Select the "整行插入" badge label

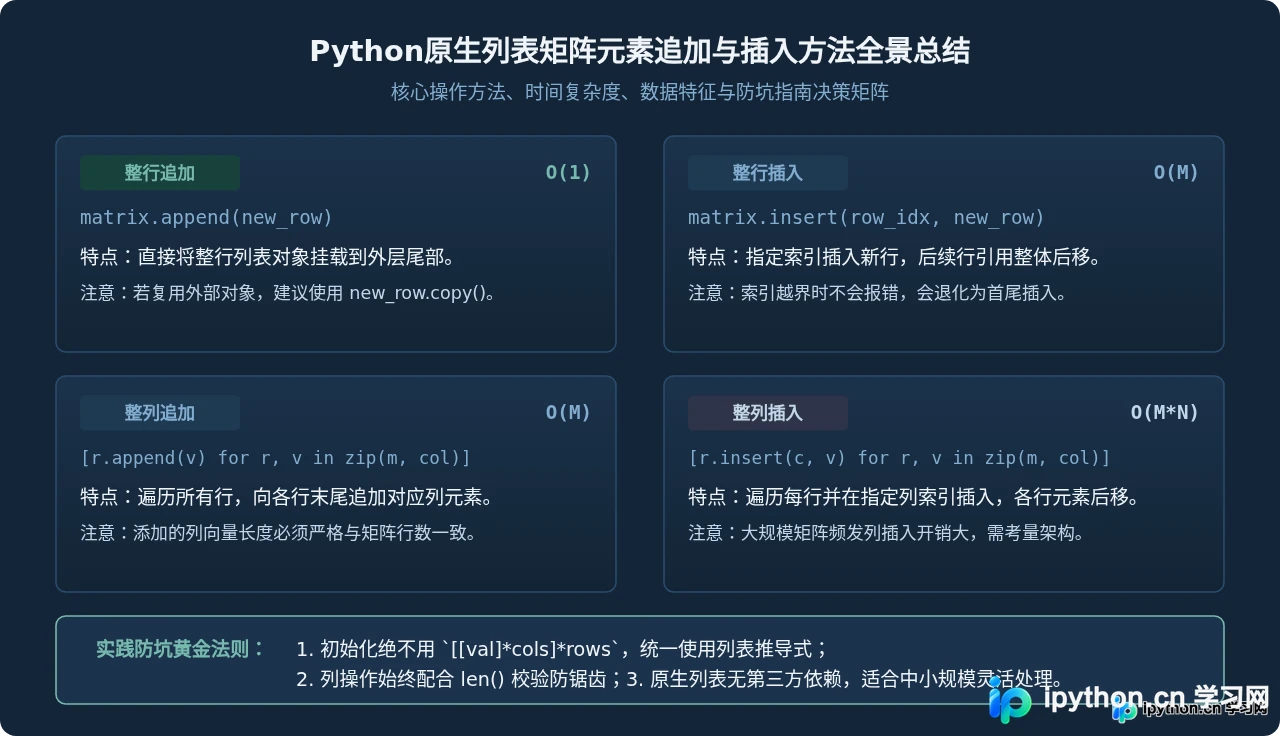point(768,173)
